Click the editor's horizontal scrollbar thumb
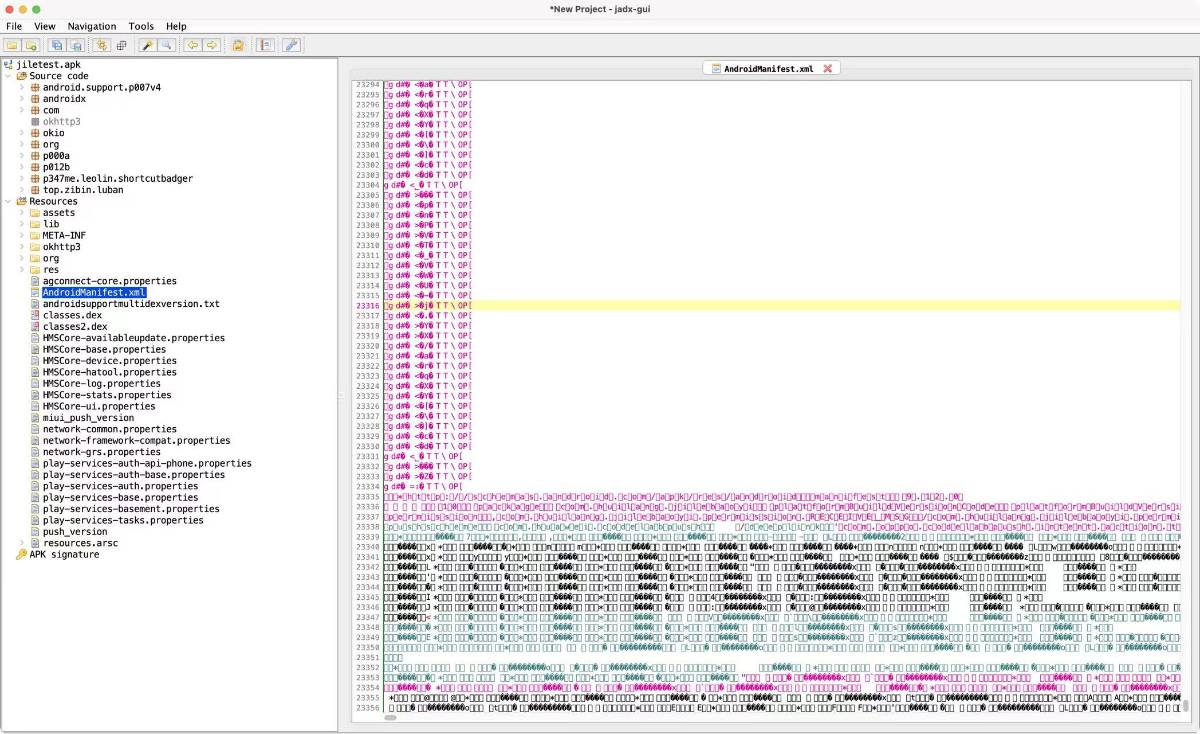1200x734 pixels. pos(390,717)
